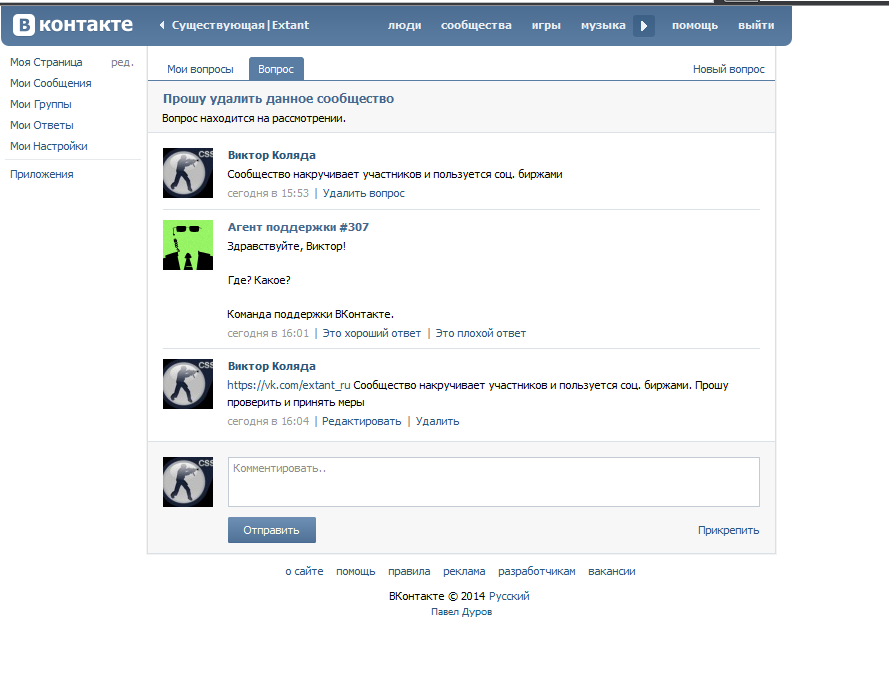The width and height of the screenshot is (889, 677).
Task: Click the status Вопрос находится на рассмотрении.
Action: [254, 119]
